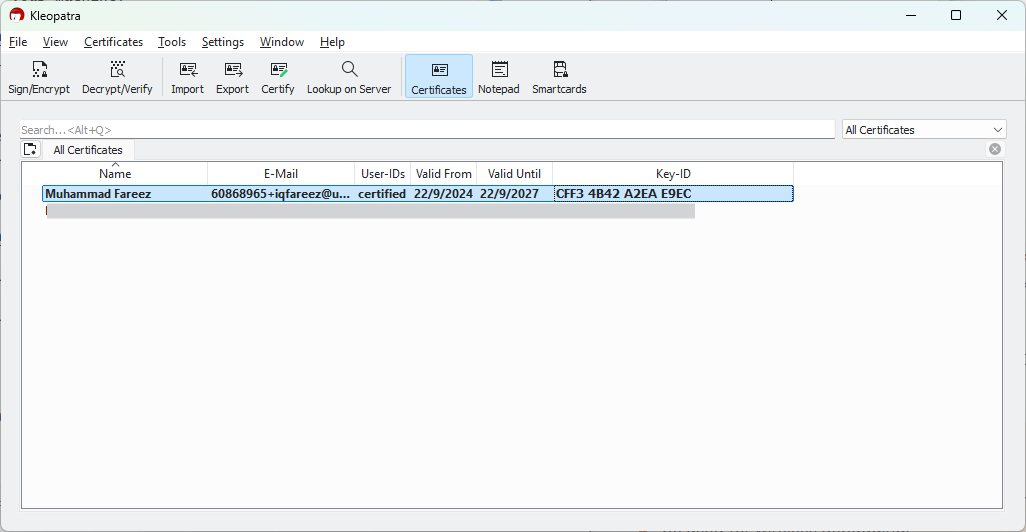Open the Sign/Encrypt tool

[39, 77]
